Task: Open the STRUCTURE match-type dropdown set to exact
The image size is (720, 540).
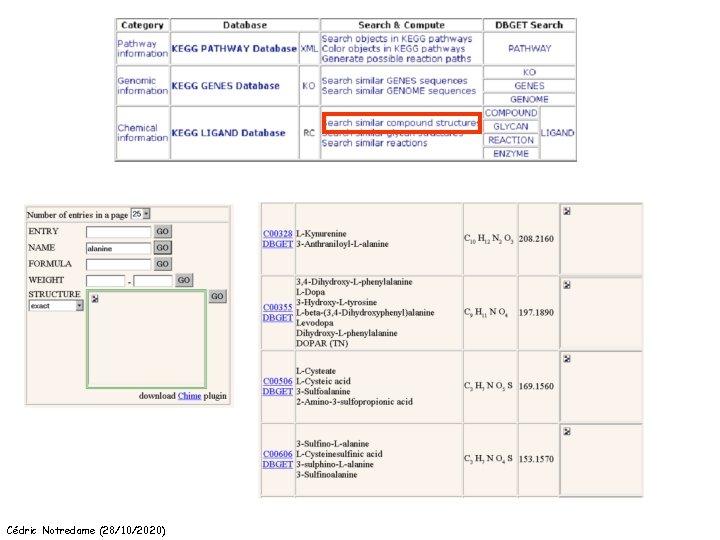Action: (x=56, y=306)
